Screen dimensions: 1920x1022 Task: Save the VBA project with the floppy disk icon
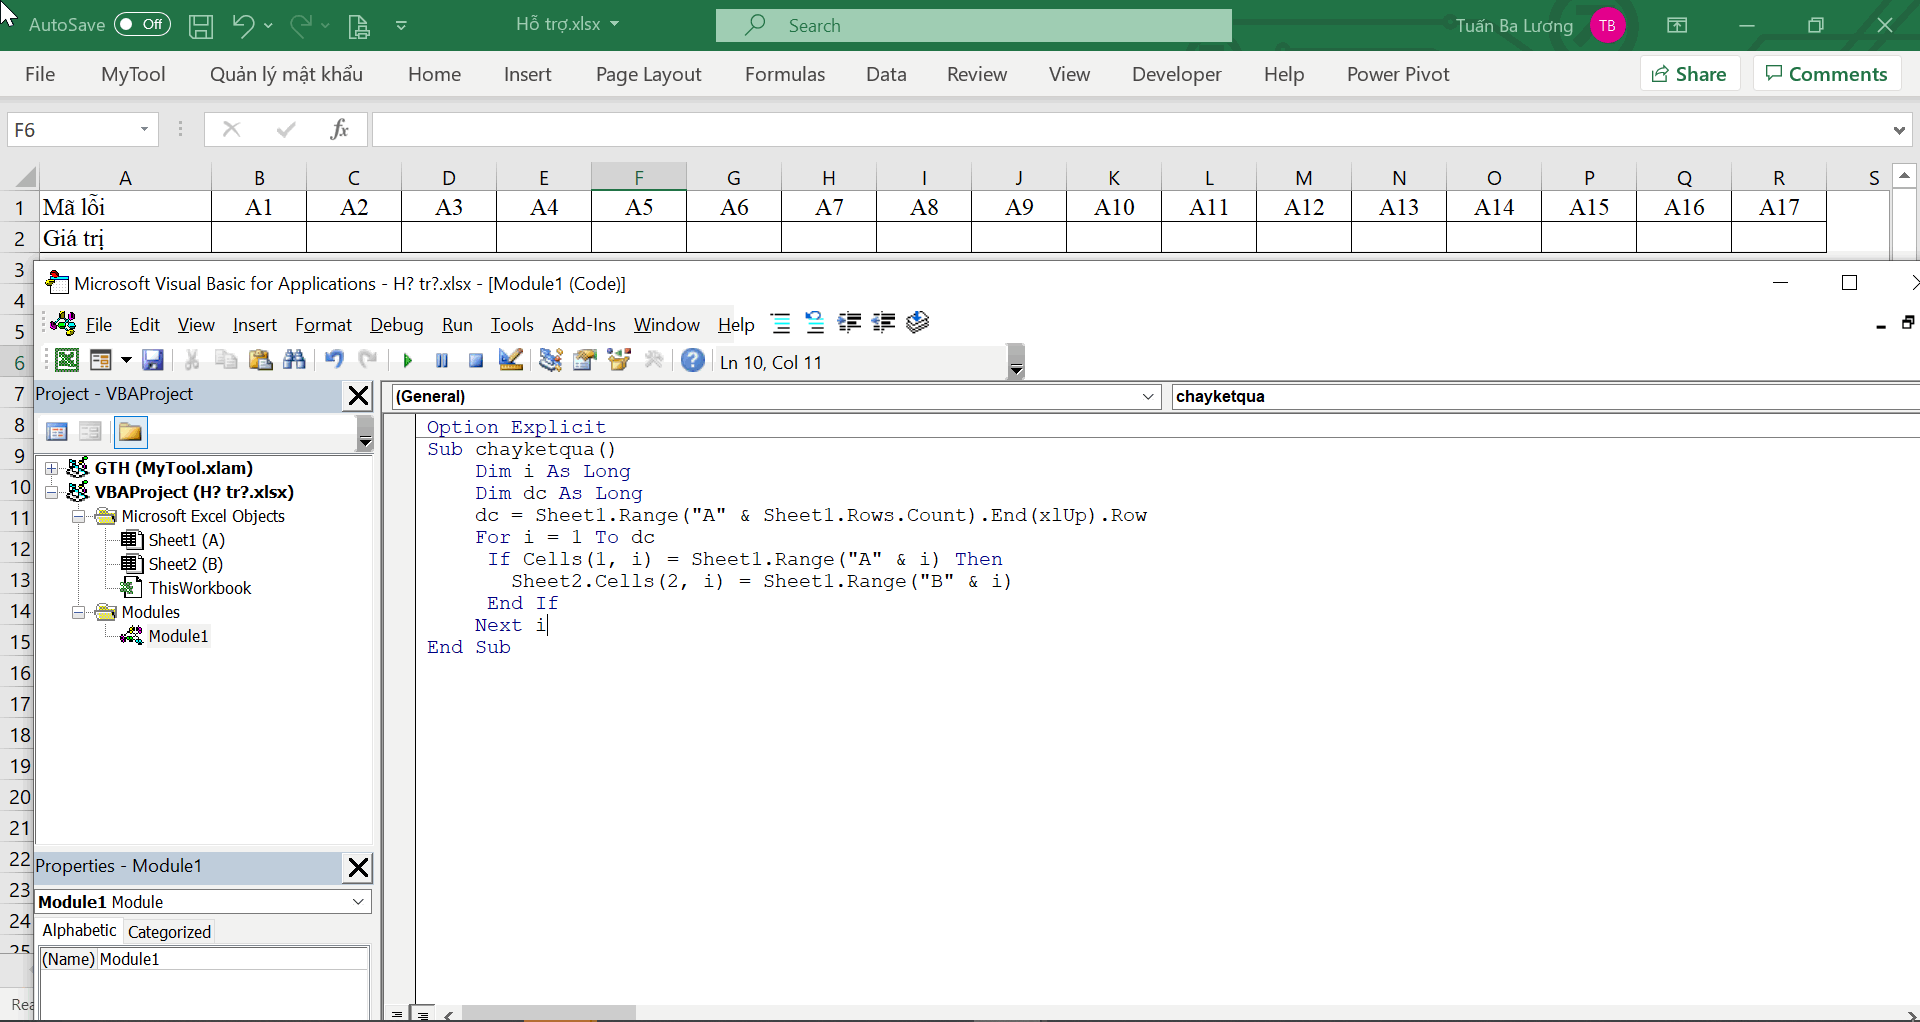pyautogui.click(x=153, y=360)
